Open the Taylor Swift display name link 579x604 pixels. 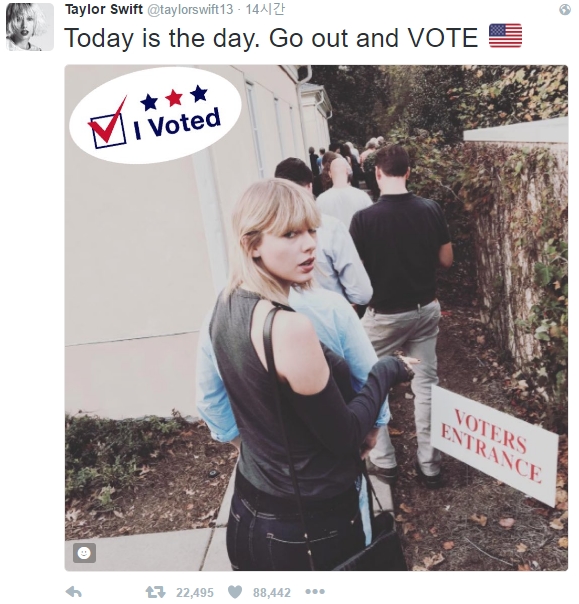104,9
